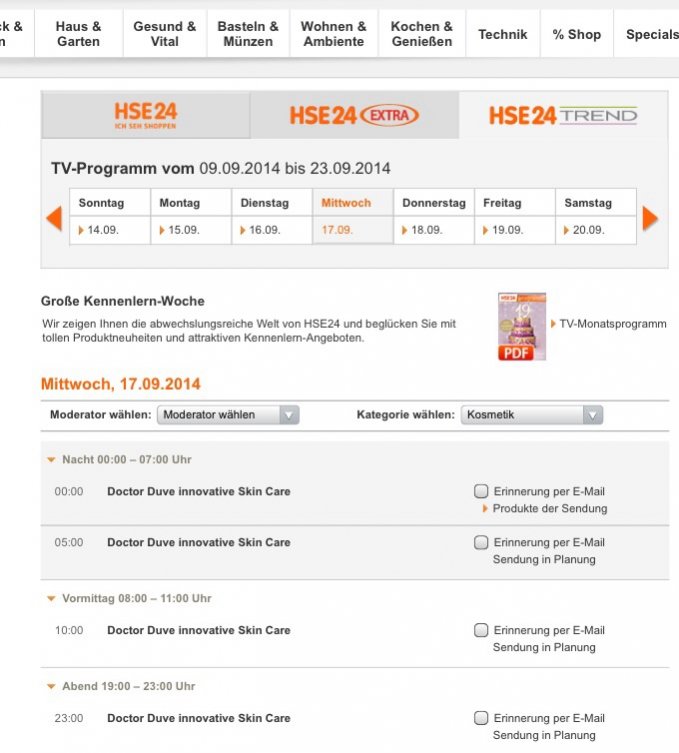This screenshot has height=753, width=679.
Task: Click the Produkte der Sendung link
Action: coord(549,508)
